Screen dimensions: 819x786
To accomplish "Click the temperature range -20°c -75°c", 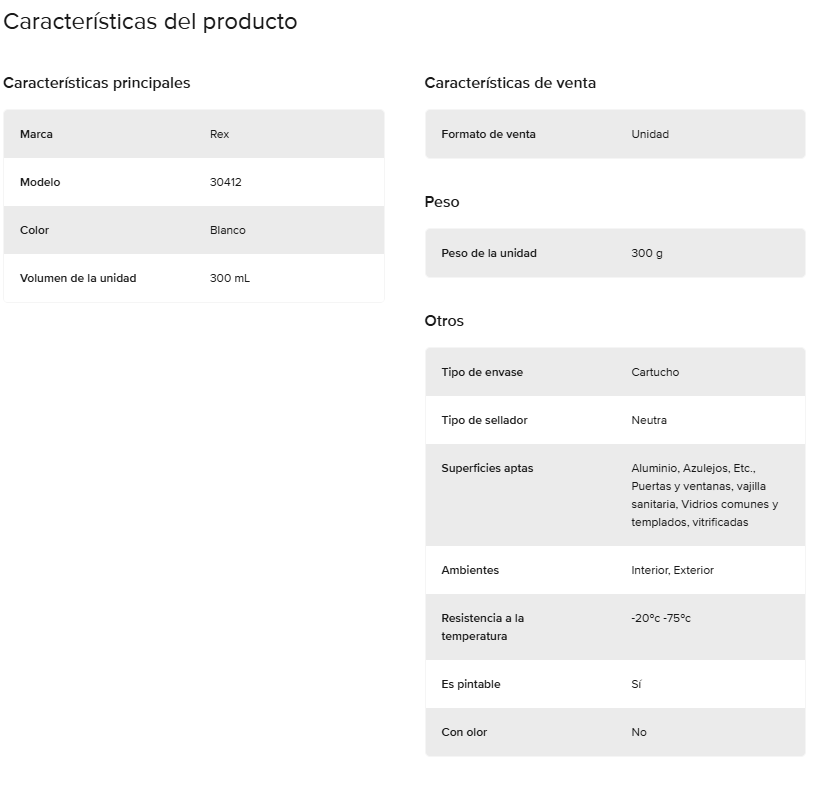I will point(661,618).
